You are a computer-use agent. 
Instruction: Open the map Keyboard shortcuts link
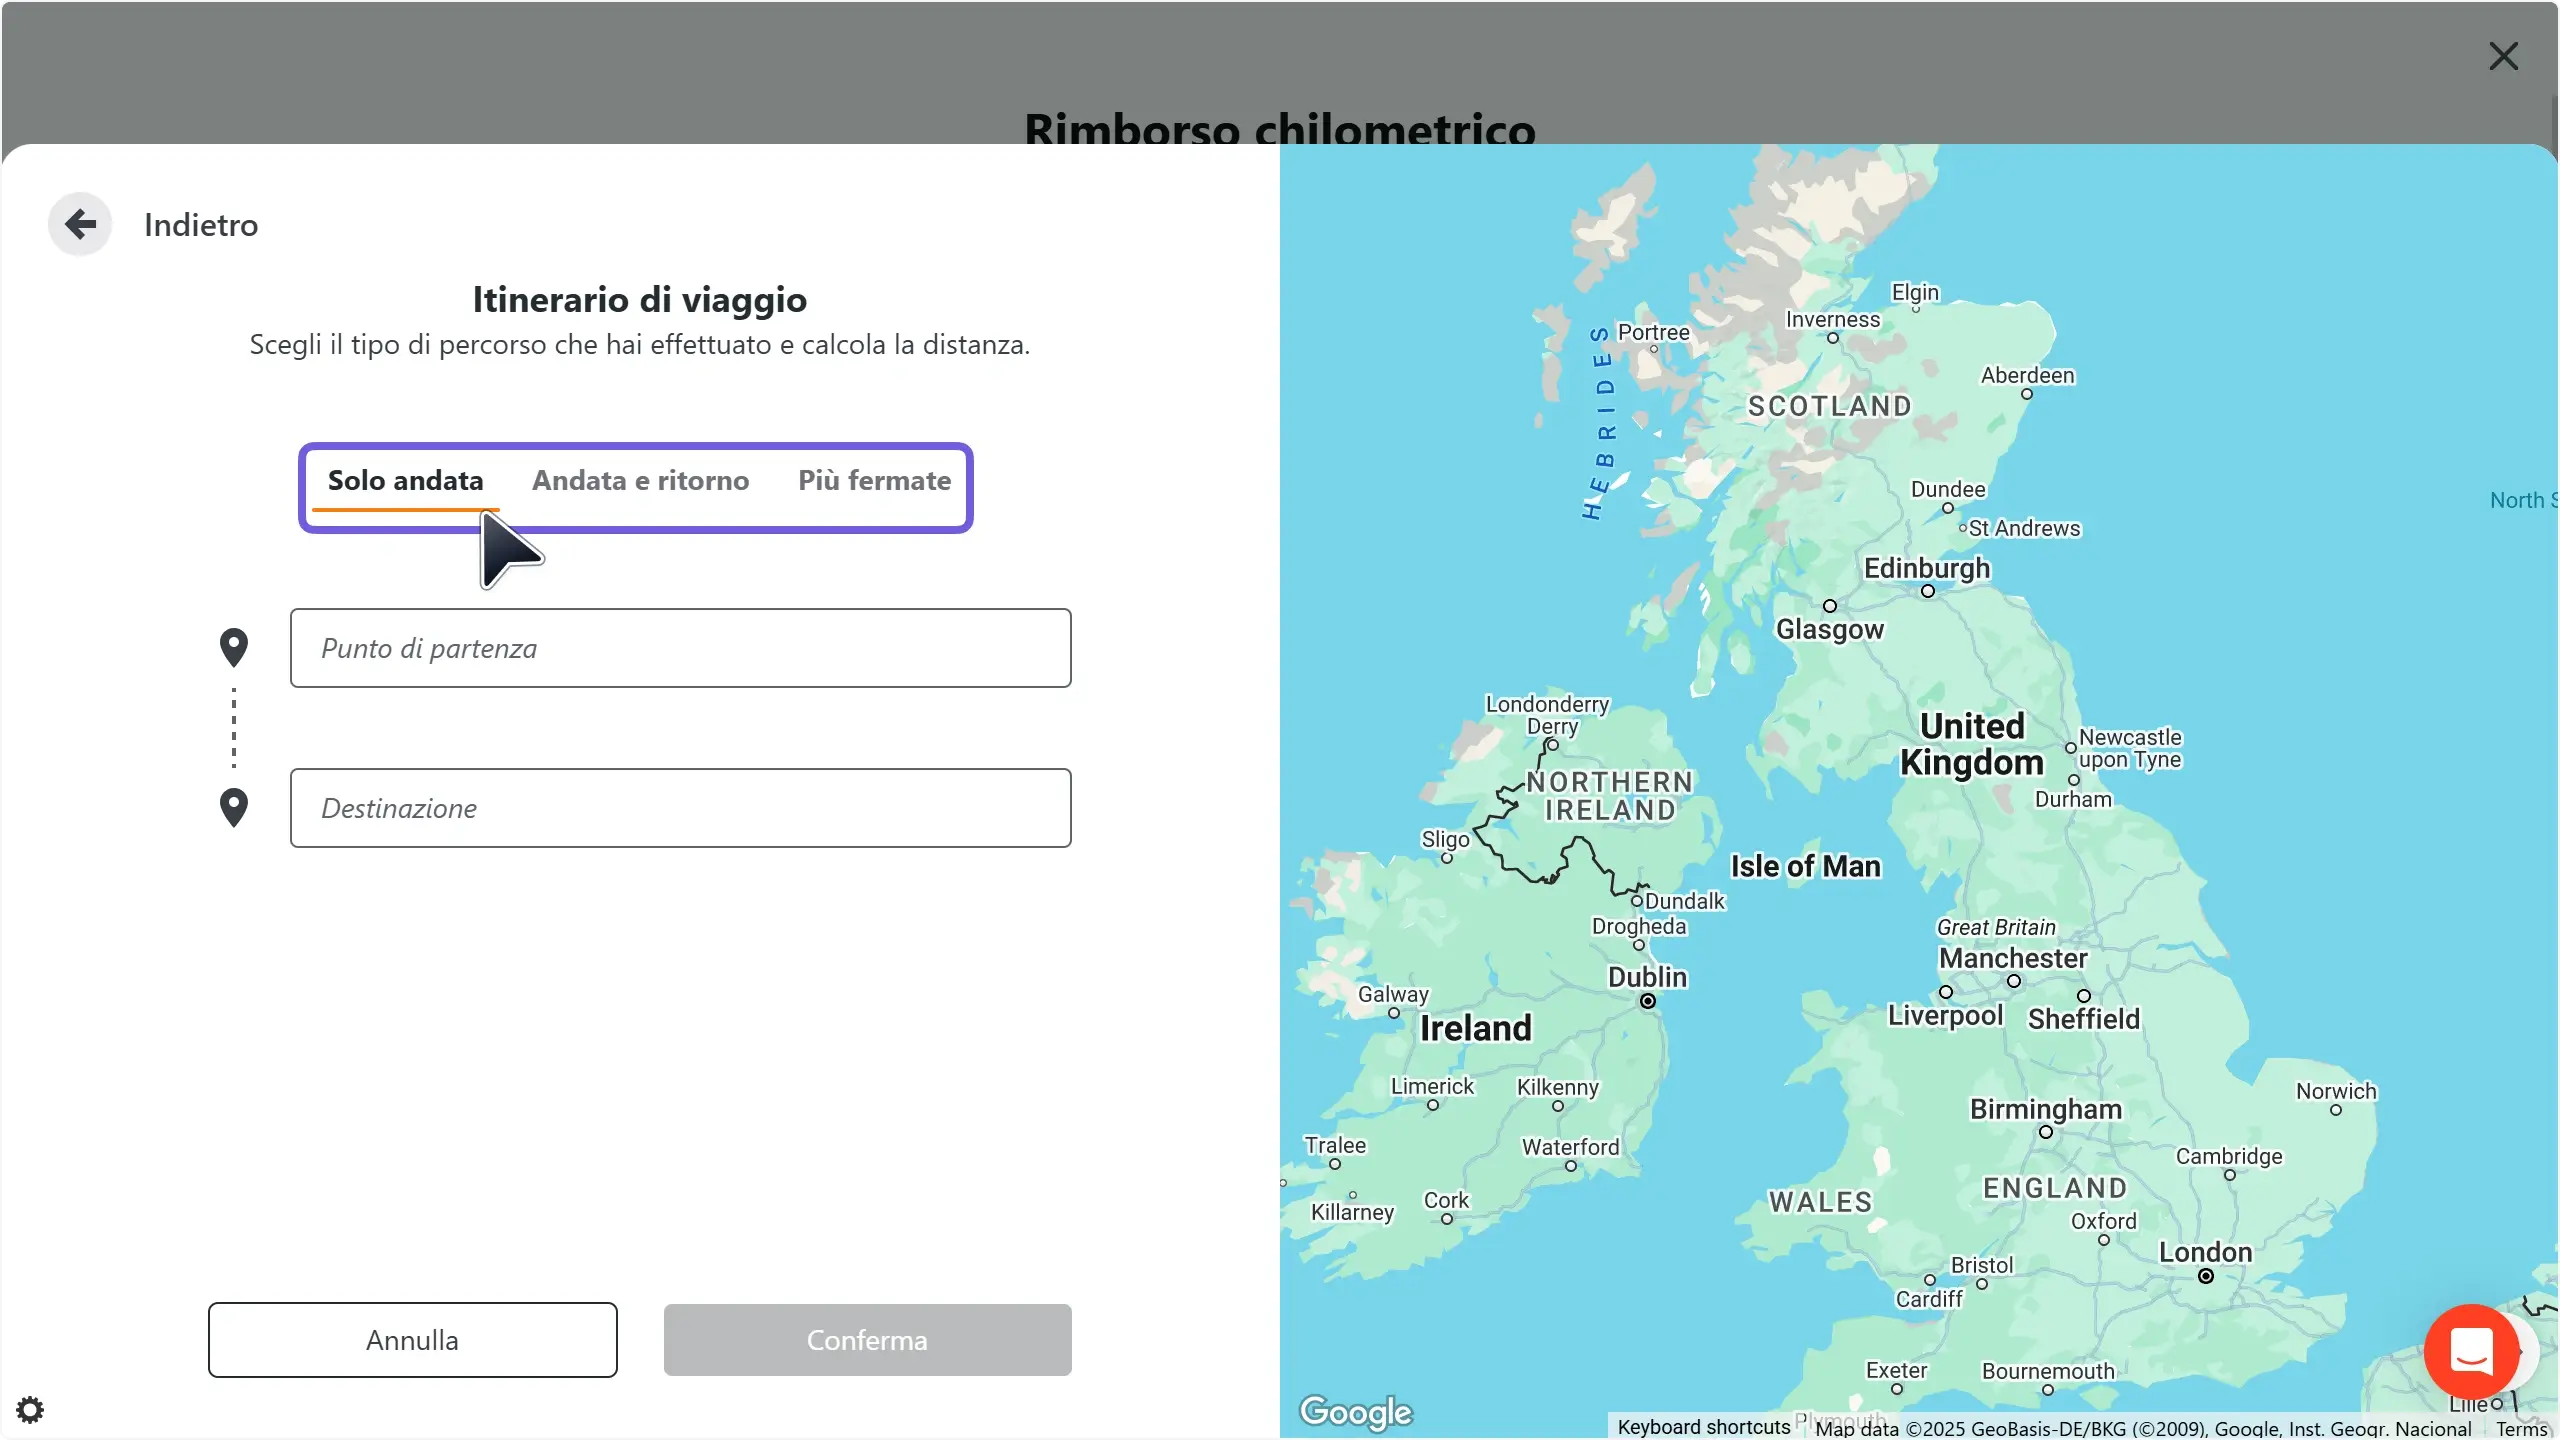[1704, 1427]
